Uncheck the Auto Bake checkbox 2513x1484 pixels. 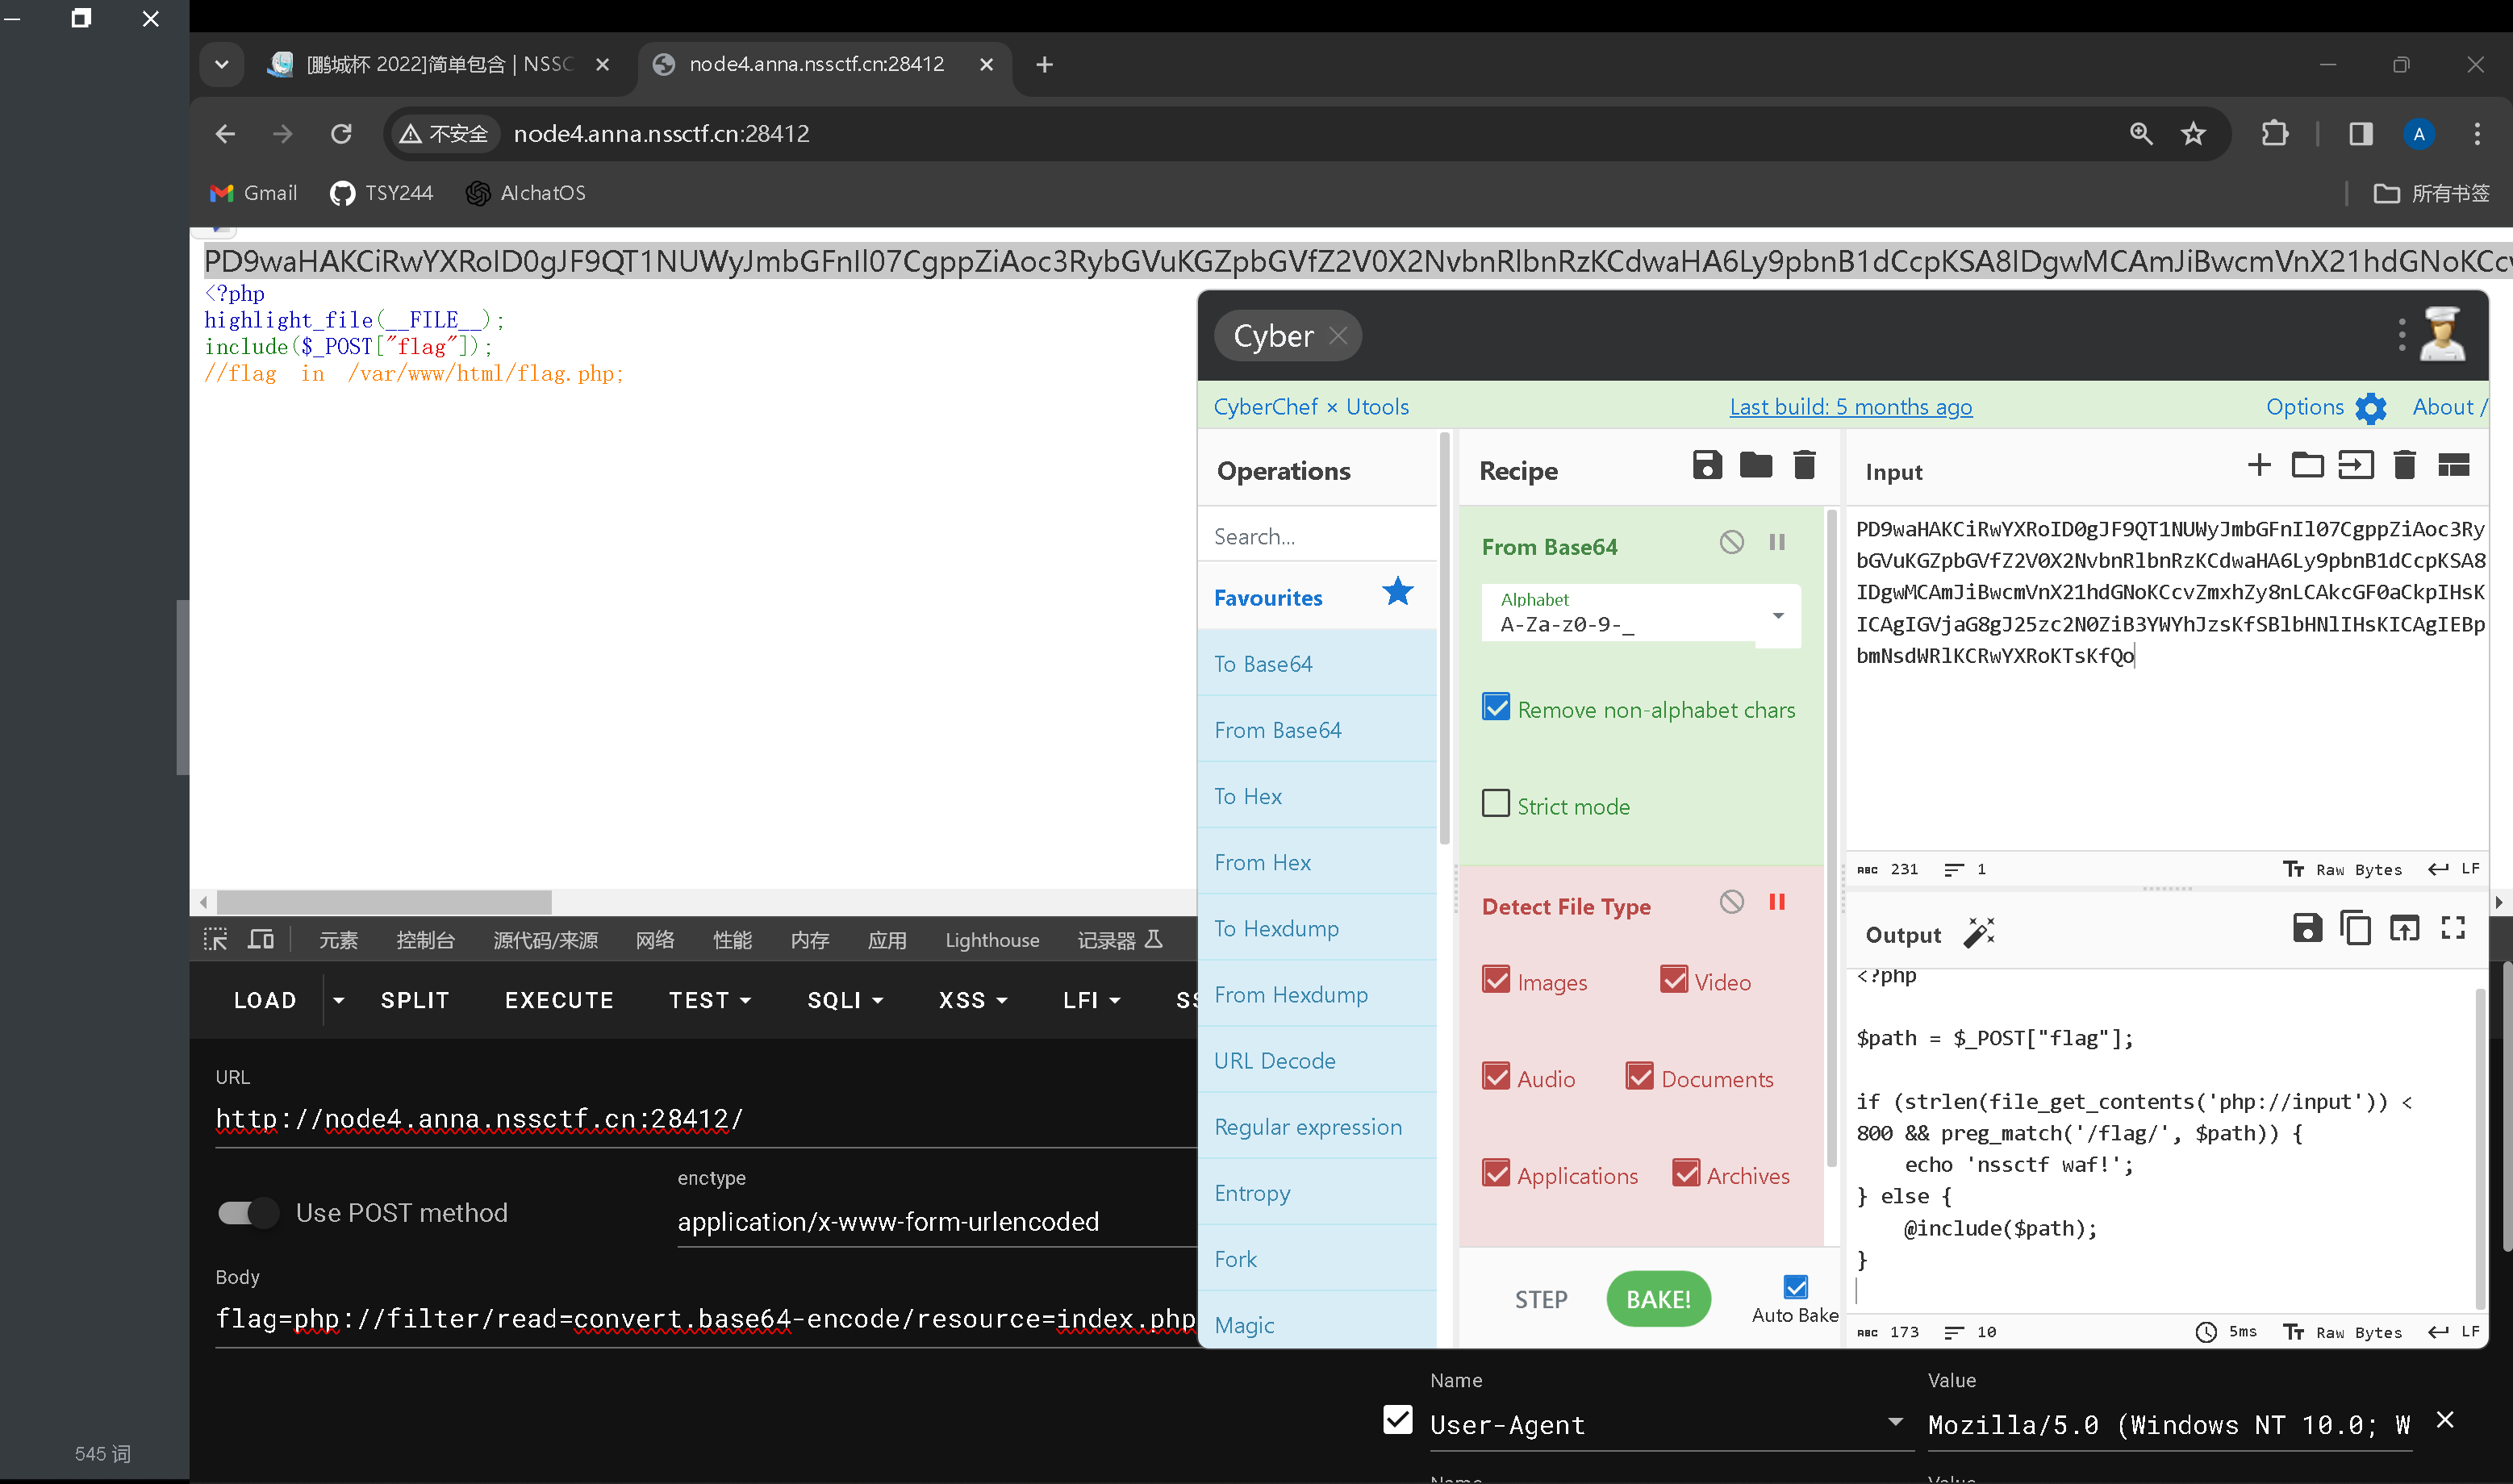[1795, 1287]
